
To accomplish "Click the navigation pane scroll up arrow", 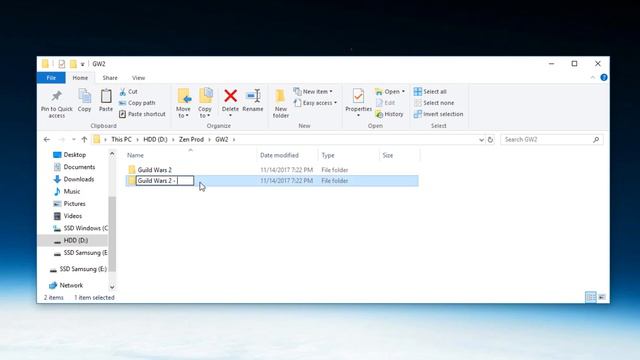I will [112, 153].
